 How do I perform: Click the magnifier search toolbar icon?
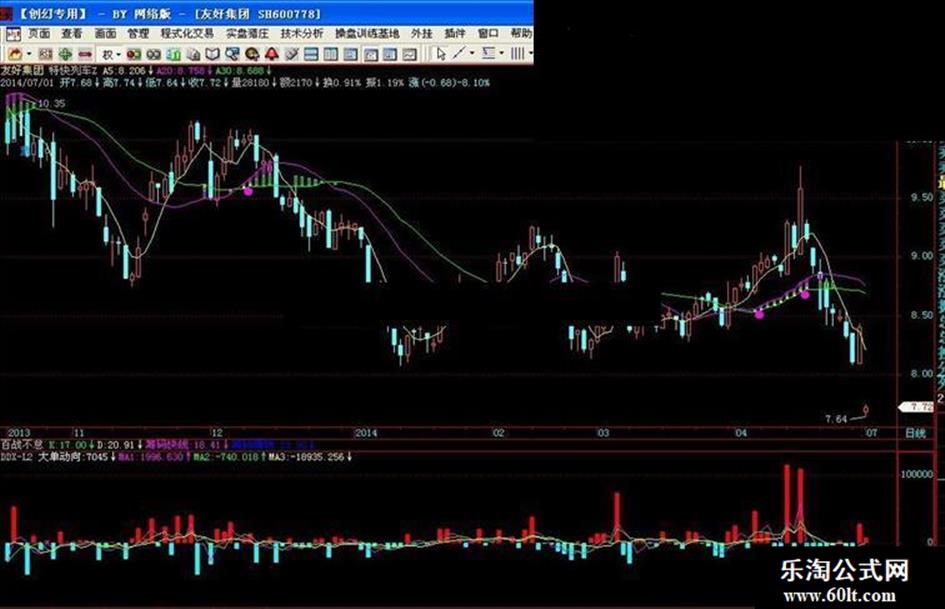click(232, 54)
